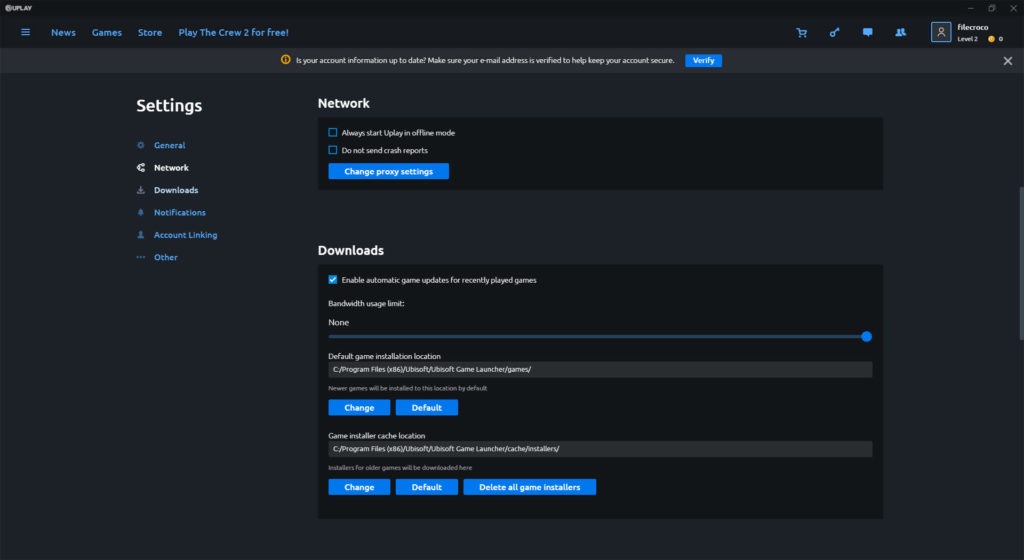Viewport: 1024px width, 560px height.
Task: Click the Network section heading
Action: click(x=344, y=103)
